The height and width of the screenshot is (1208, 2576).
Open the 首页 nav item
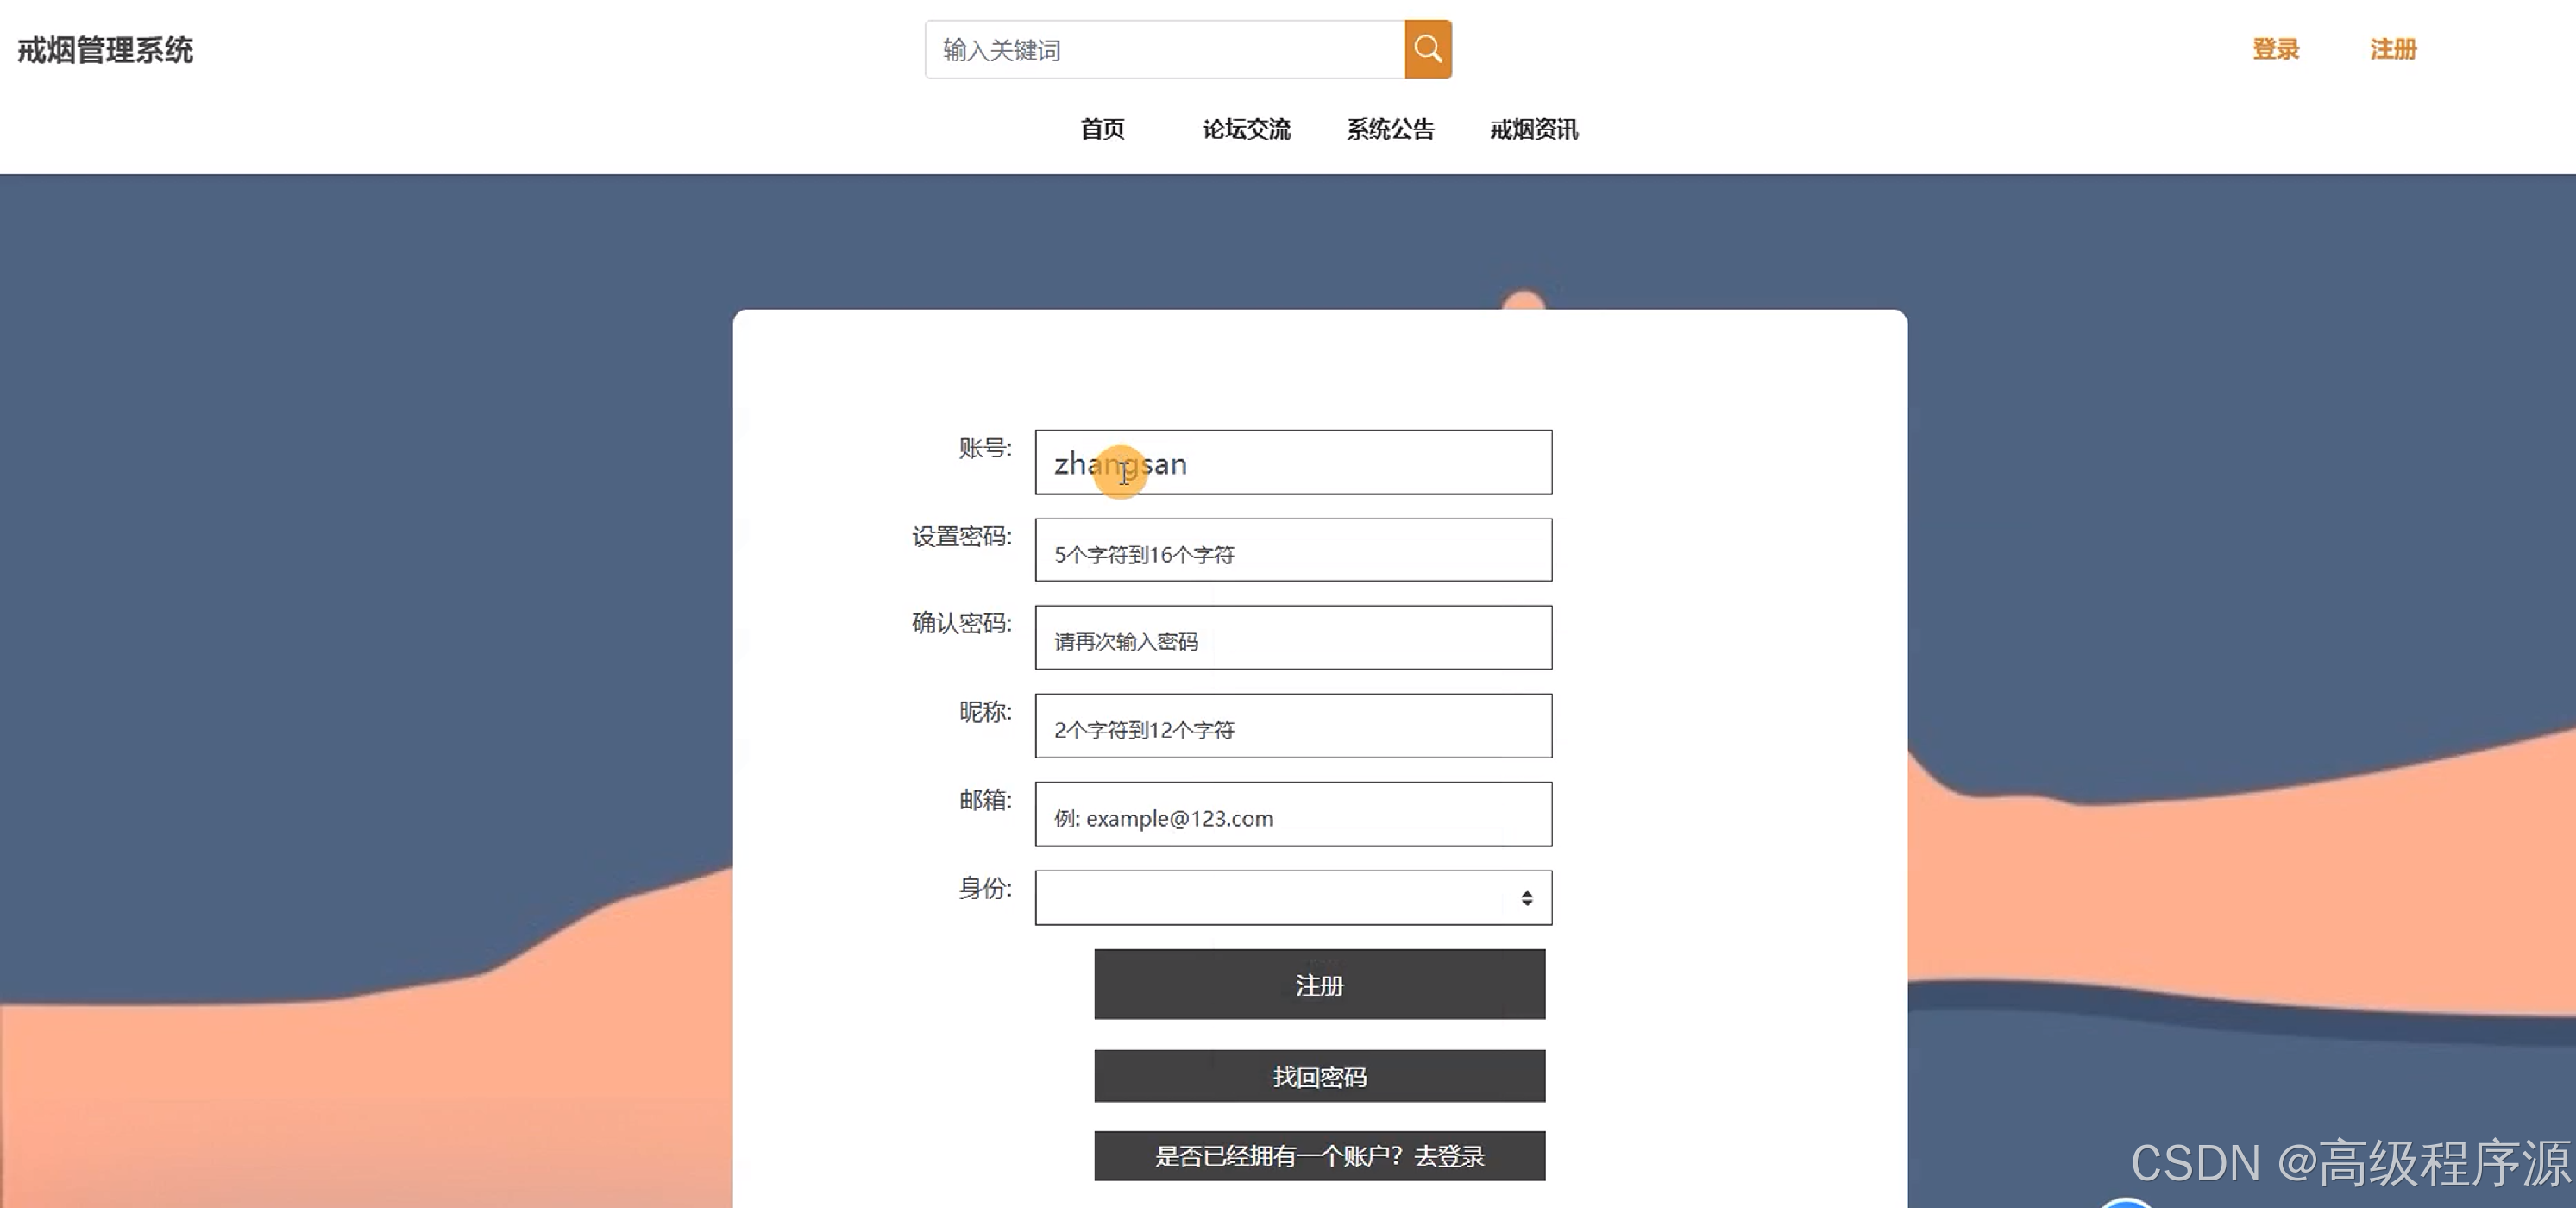tap(1102, 129)
